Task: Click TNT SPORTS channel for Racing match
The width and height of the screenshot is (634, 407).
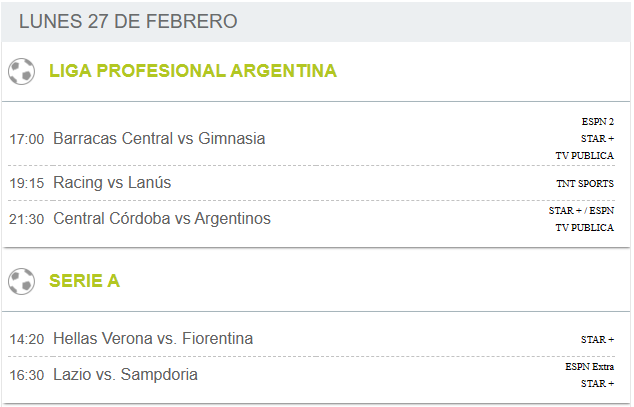Action: (585, 183)
